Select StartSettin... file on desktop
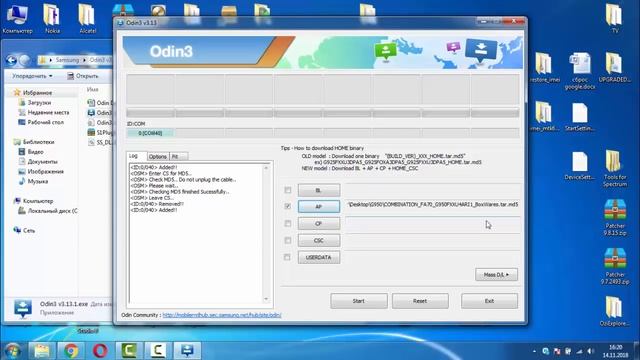 (580, 117)
